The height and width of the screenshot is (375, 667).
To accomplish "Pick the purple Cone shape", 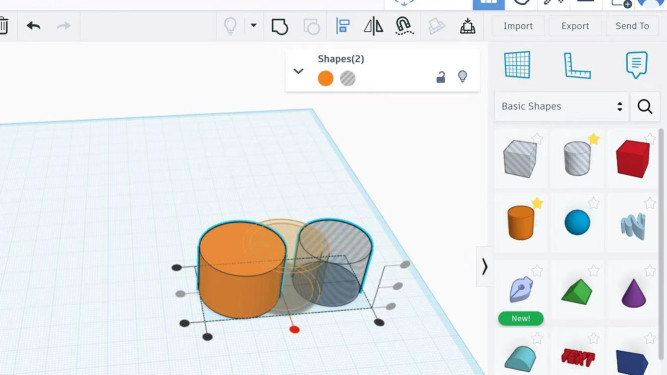I will 633,293.
